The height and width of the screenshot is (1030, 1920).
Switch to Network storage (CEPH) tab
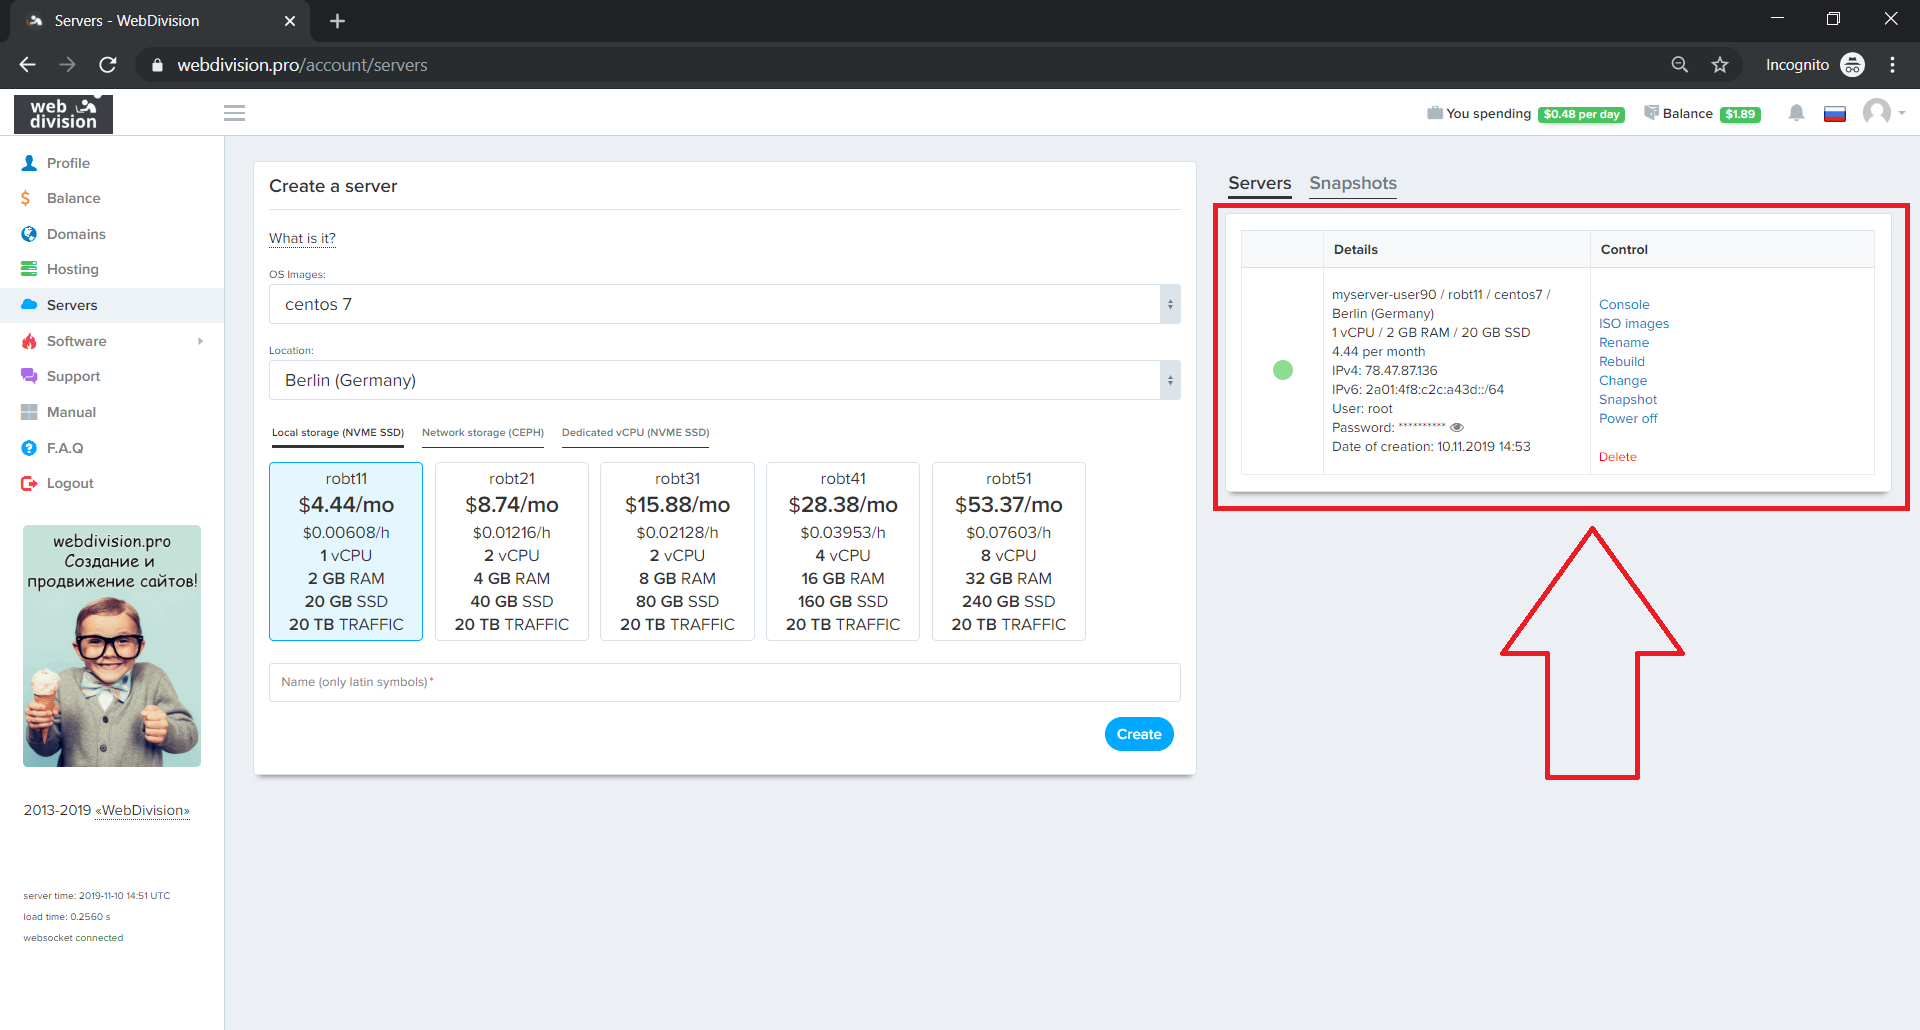tap(482, 433)
